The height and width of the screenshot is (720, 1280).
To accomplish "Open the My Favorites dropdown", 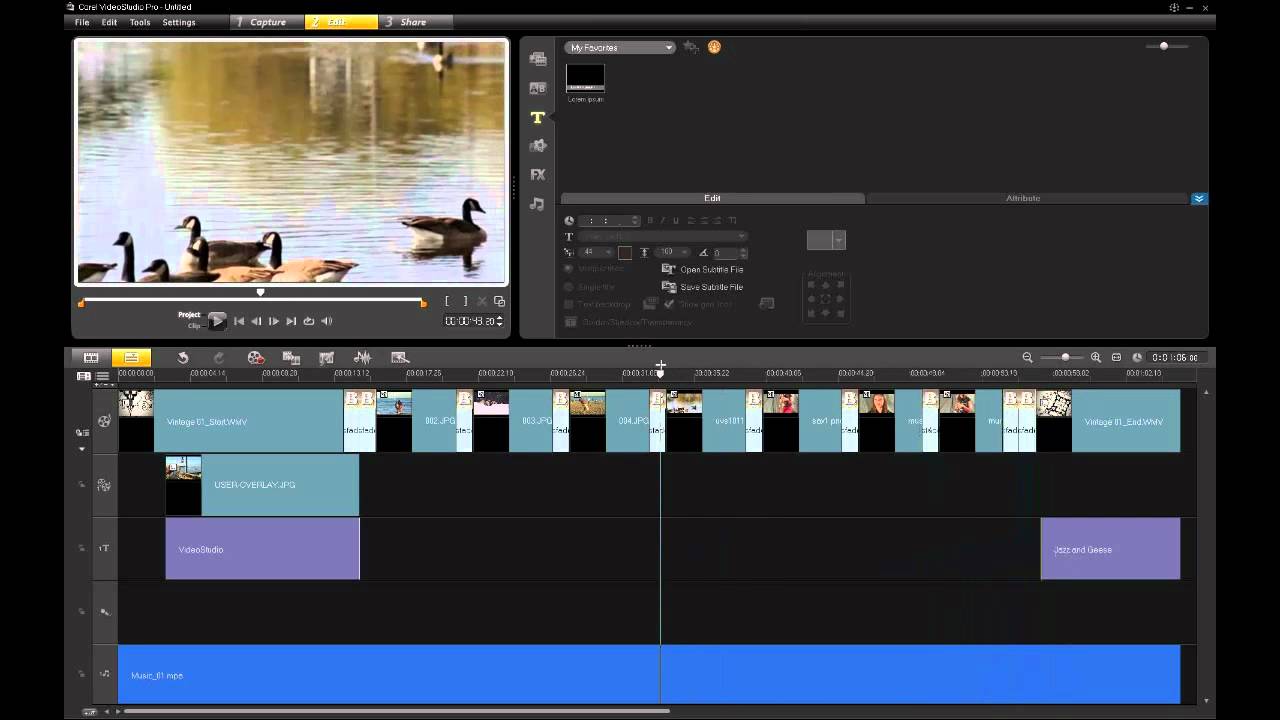I will [x=620, y=47].
